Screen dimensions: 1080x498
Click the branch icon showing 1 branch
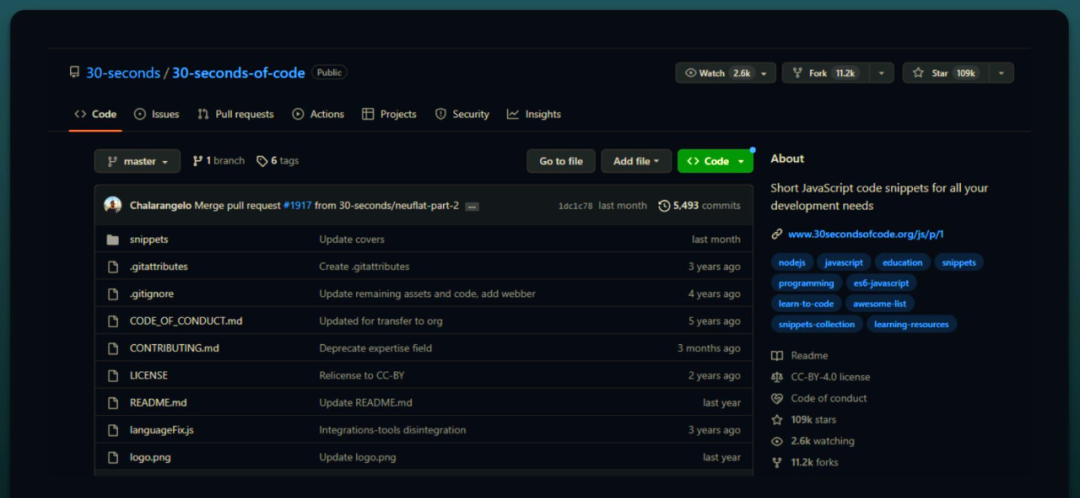pyautogui.click(x=197, y=161)
